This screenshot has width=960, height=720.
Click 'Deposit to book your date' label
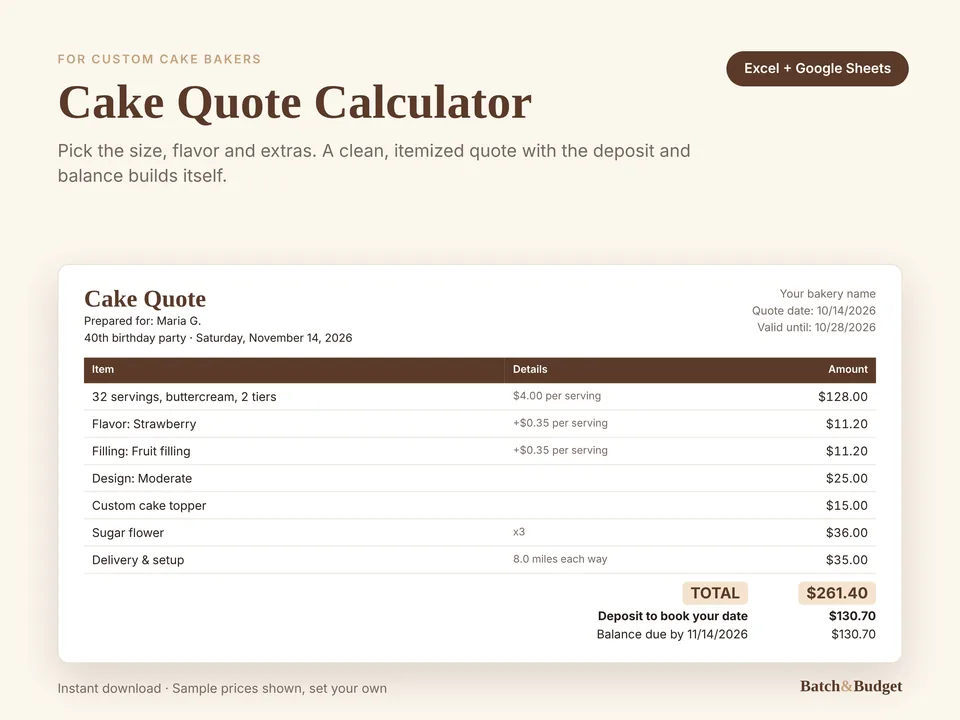[x=673, y=617]
